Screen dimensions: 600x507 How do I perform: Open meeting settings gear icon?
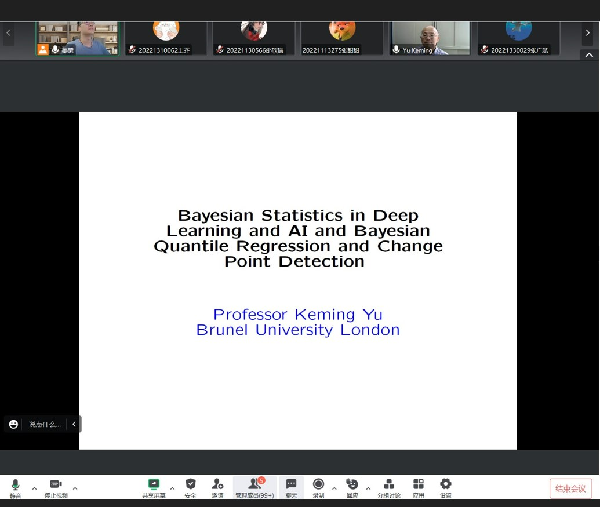tap(446, 485)
